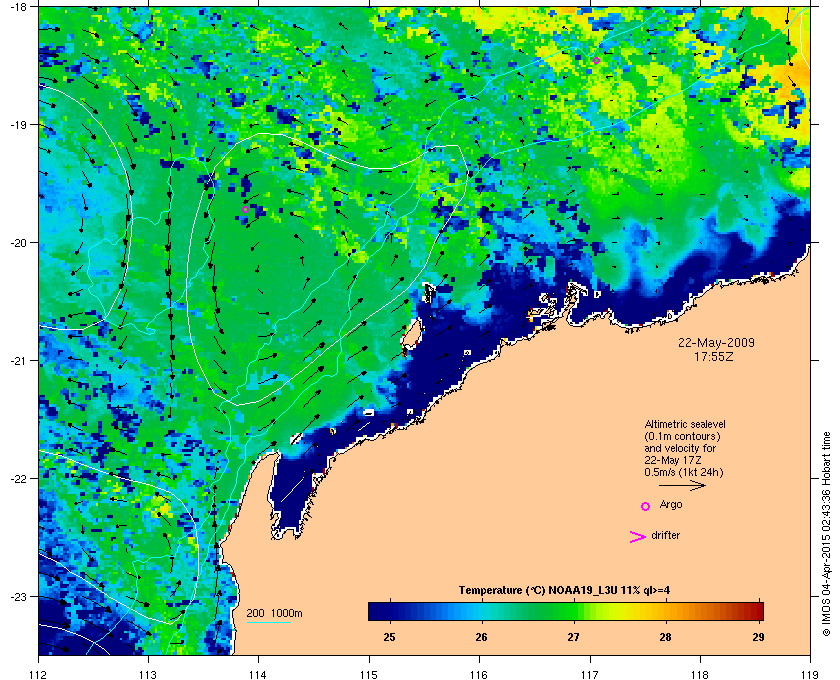Click the color bar value 29

[x=758, y=637]
